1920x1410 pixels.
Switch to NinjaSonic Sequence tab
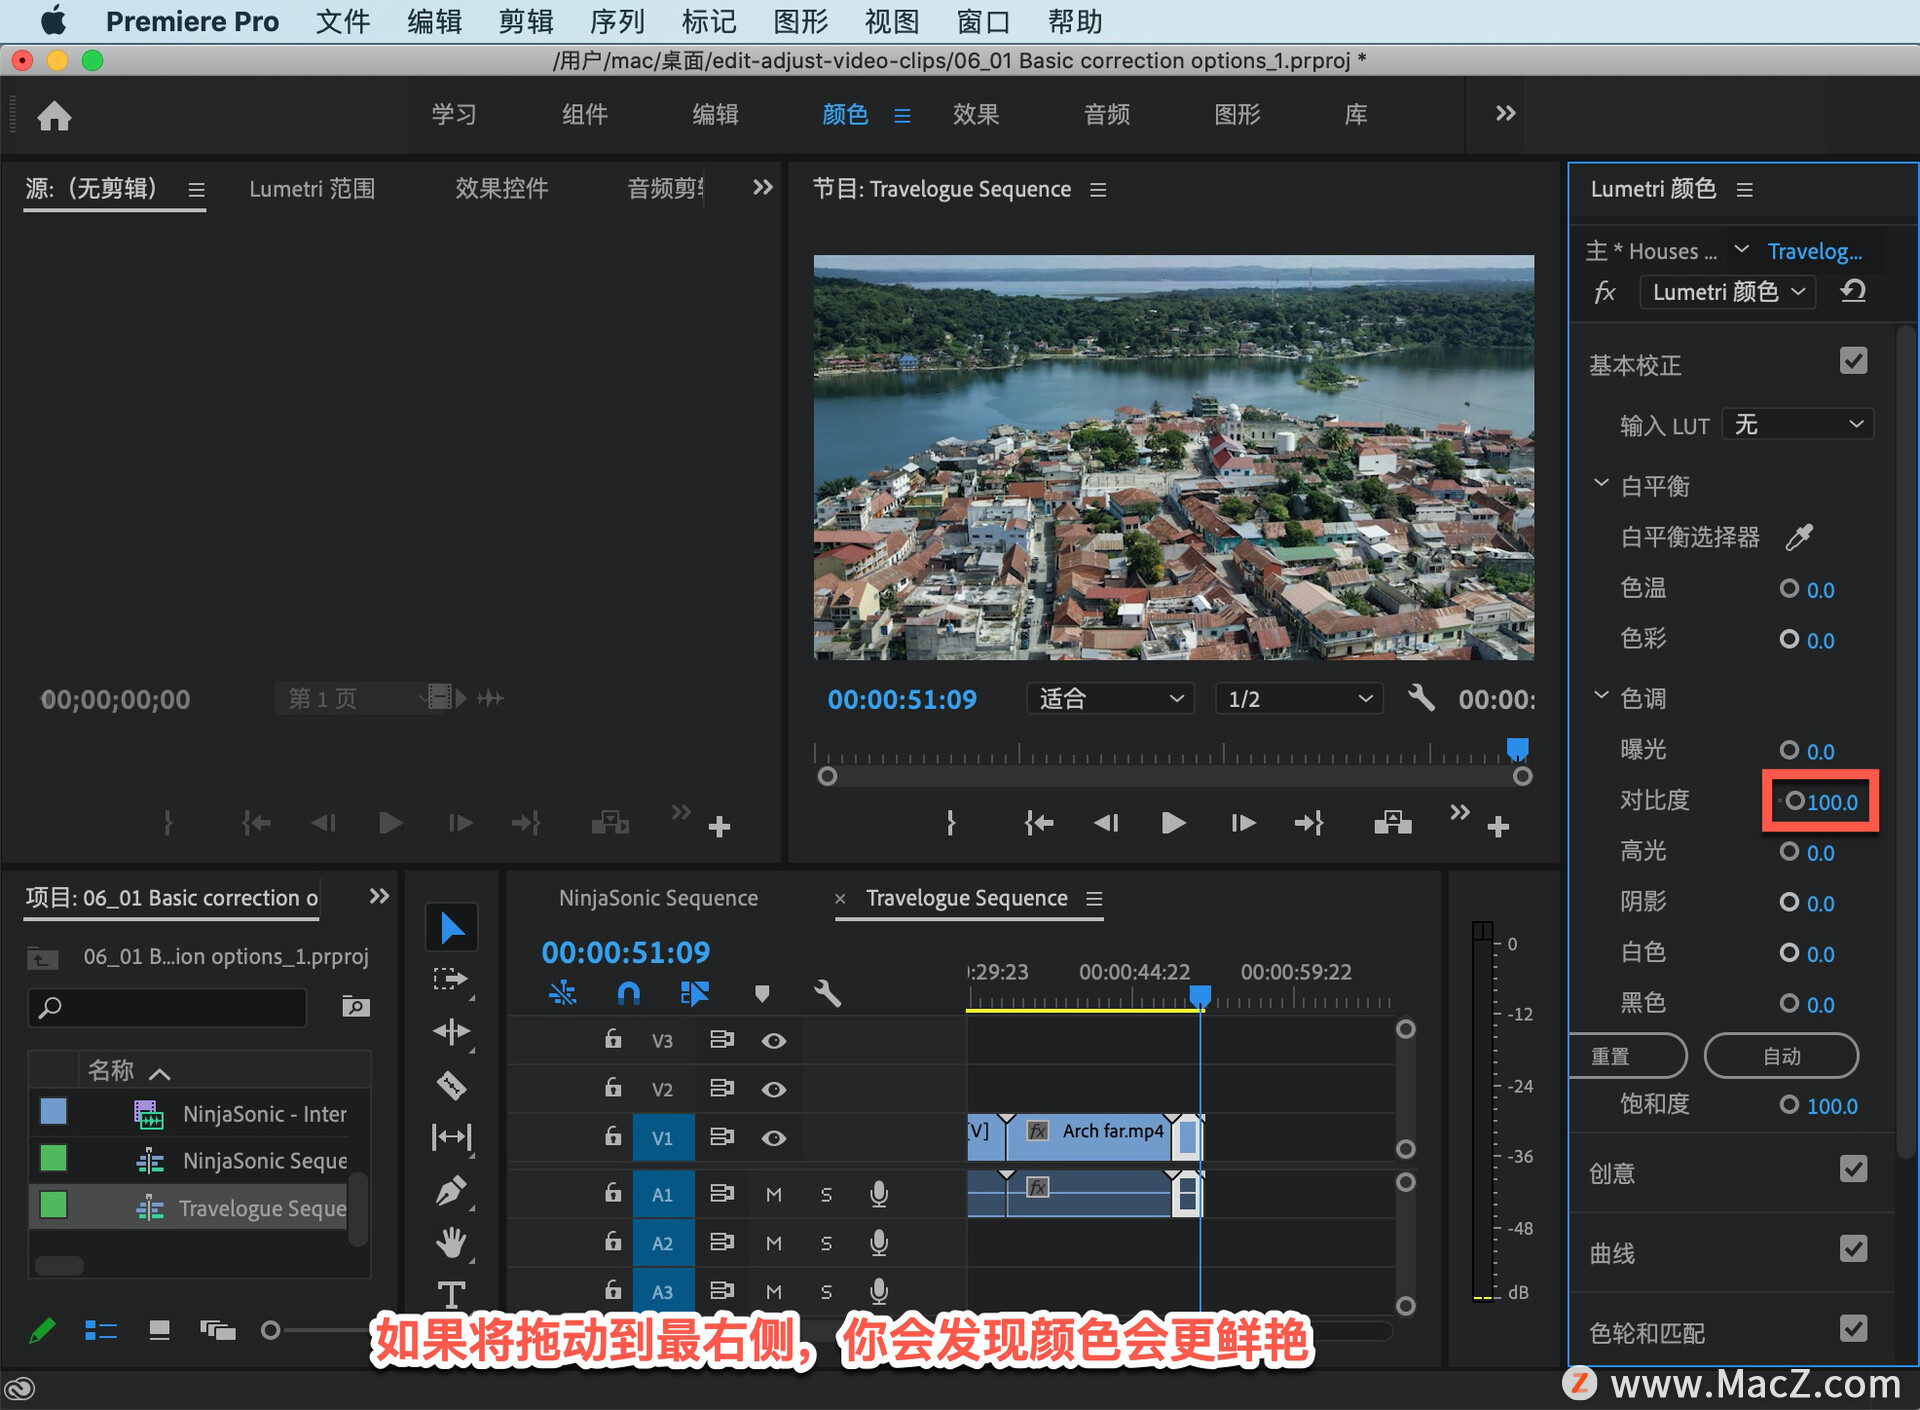[x=658, y=898]
